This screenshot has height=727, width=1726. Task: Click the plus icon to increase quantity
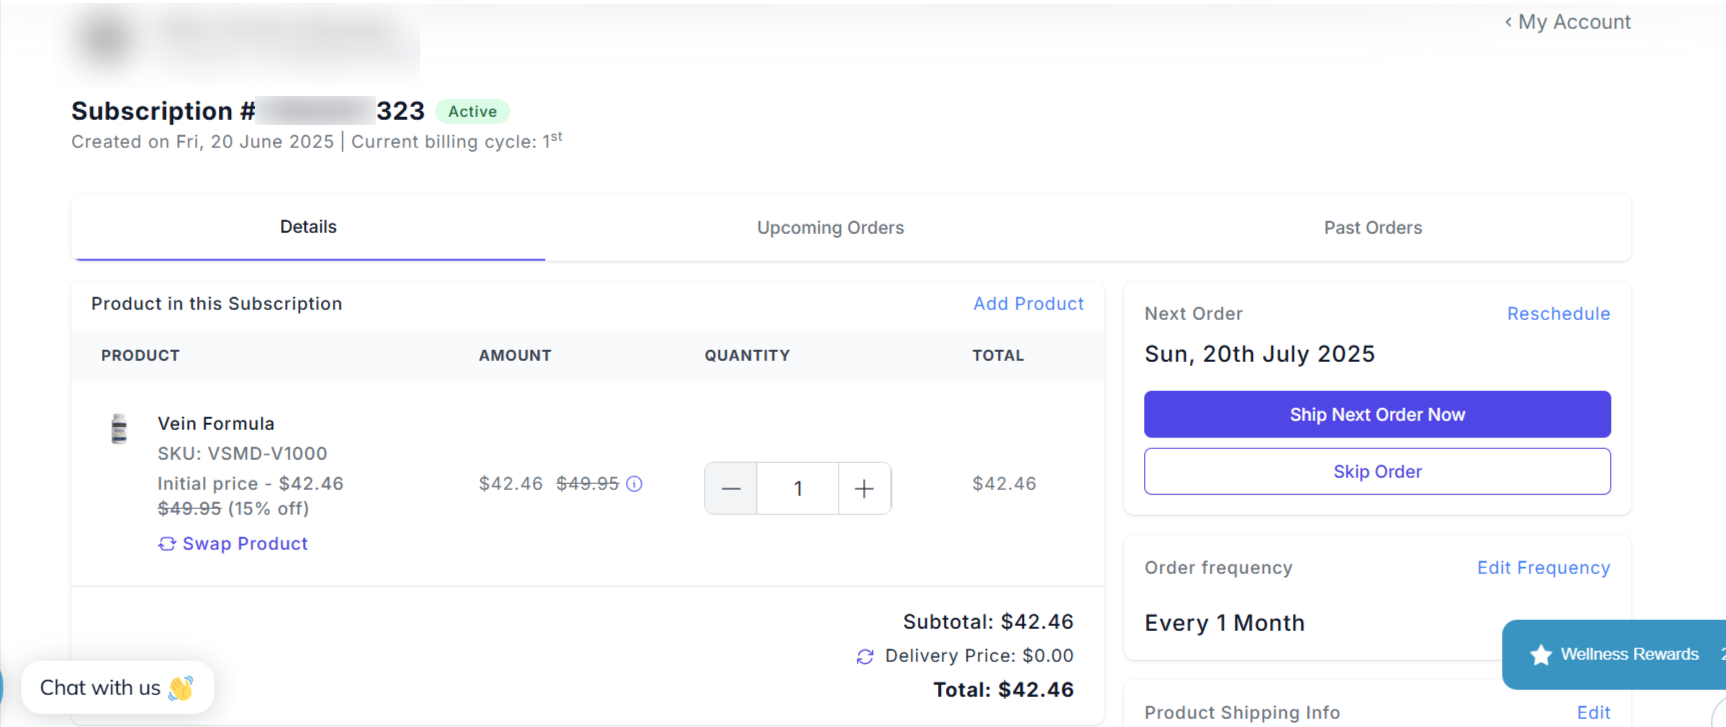864,489
